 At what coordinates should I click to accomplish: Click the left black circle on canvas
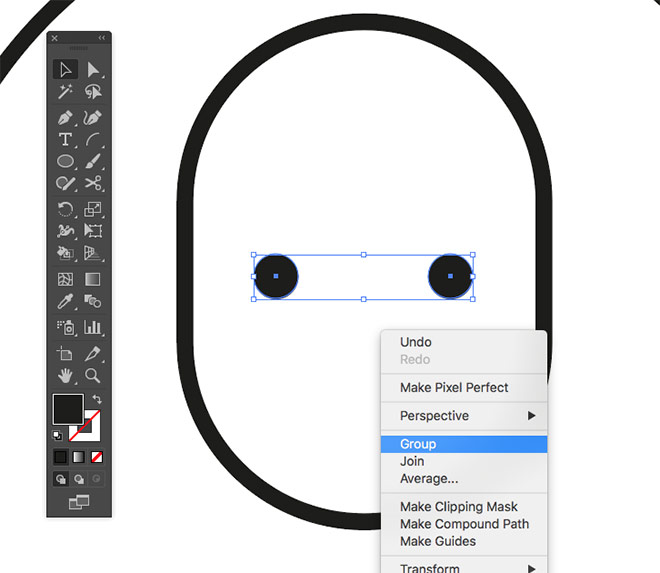click(276, 276)
